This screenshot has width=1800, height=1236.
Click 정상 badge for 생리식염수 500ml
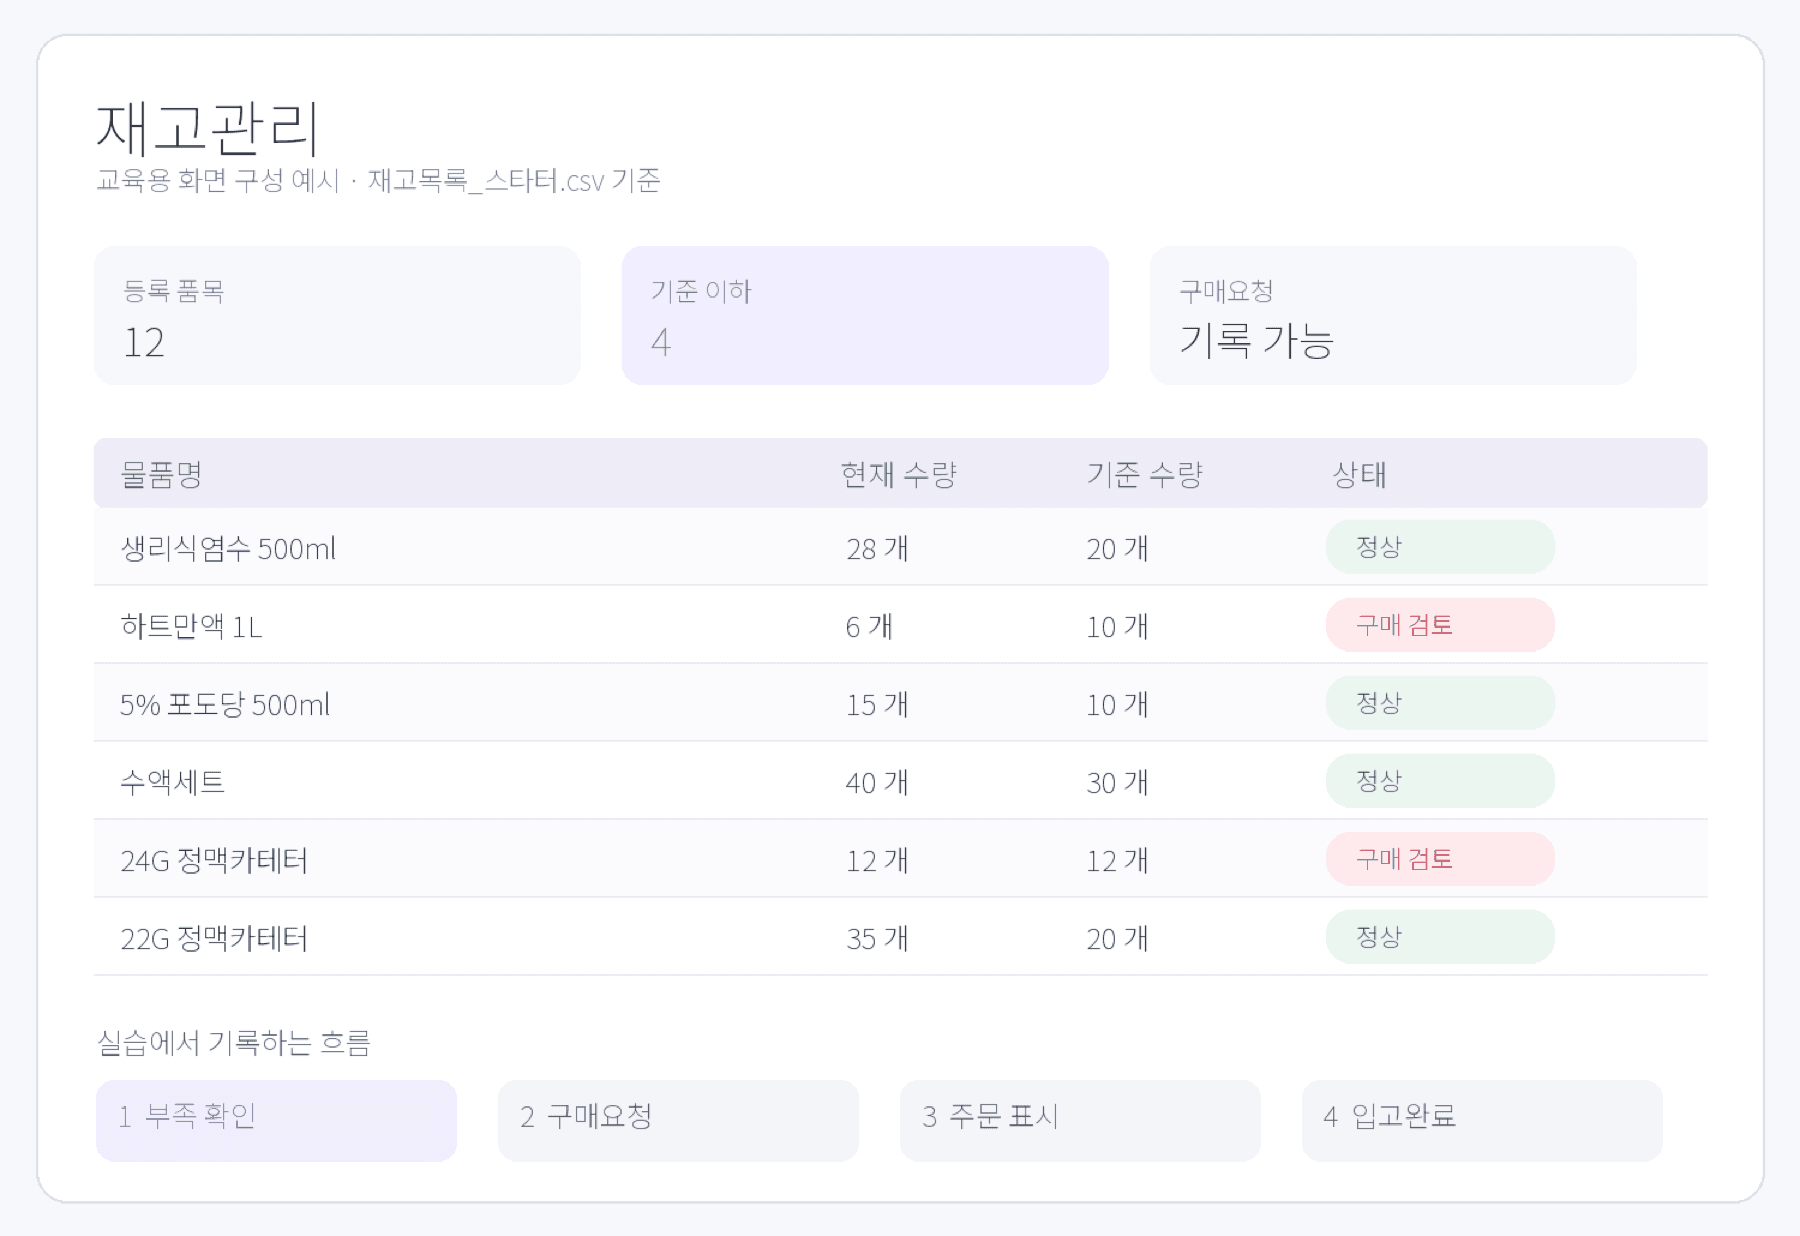(x=1440, y=547)
